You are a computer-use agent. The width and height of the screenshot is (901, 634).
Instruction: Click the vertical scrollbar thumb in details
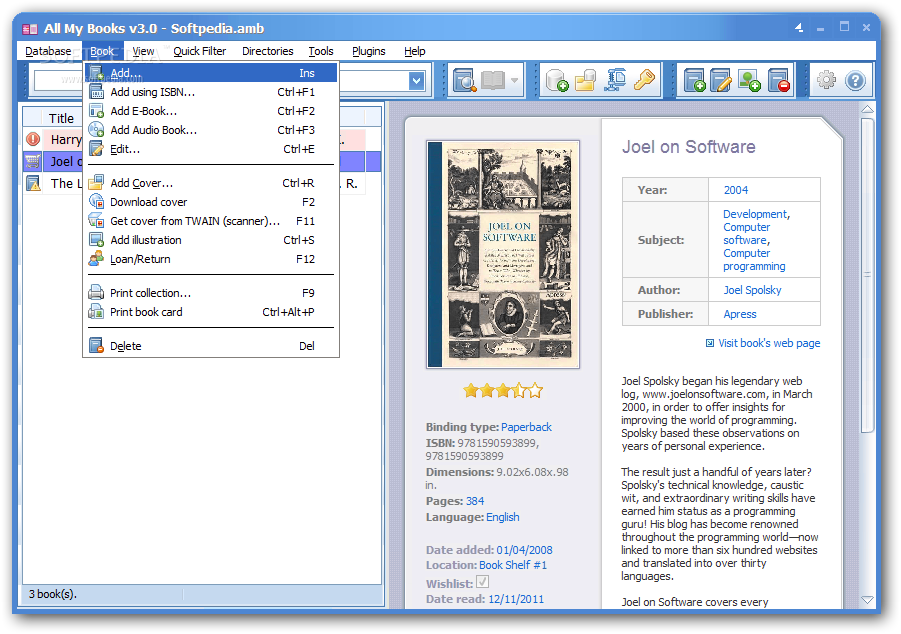[868, 275]
